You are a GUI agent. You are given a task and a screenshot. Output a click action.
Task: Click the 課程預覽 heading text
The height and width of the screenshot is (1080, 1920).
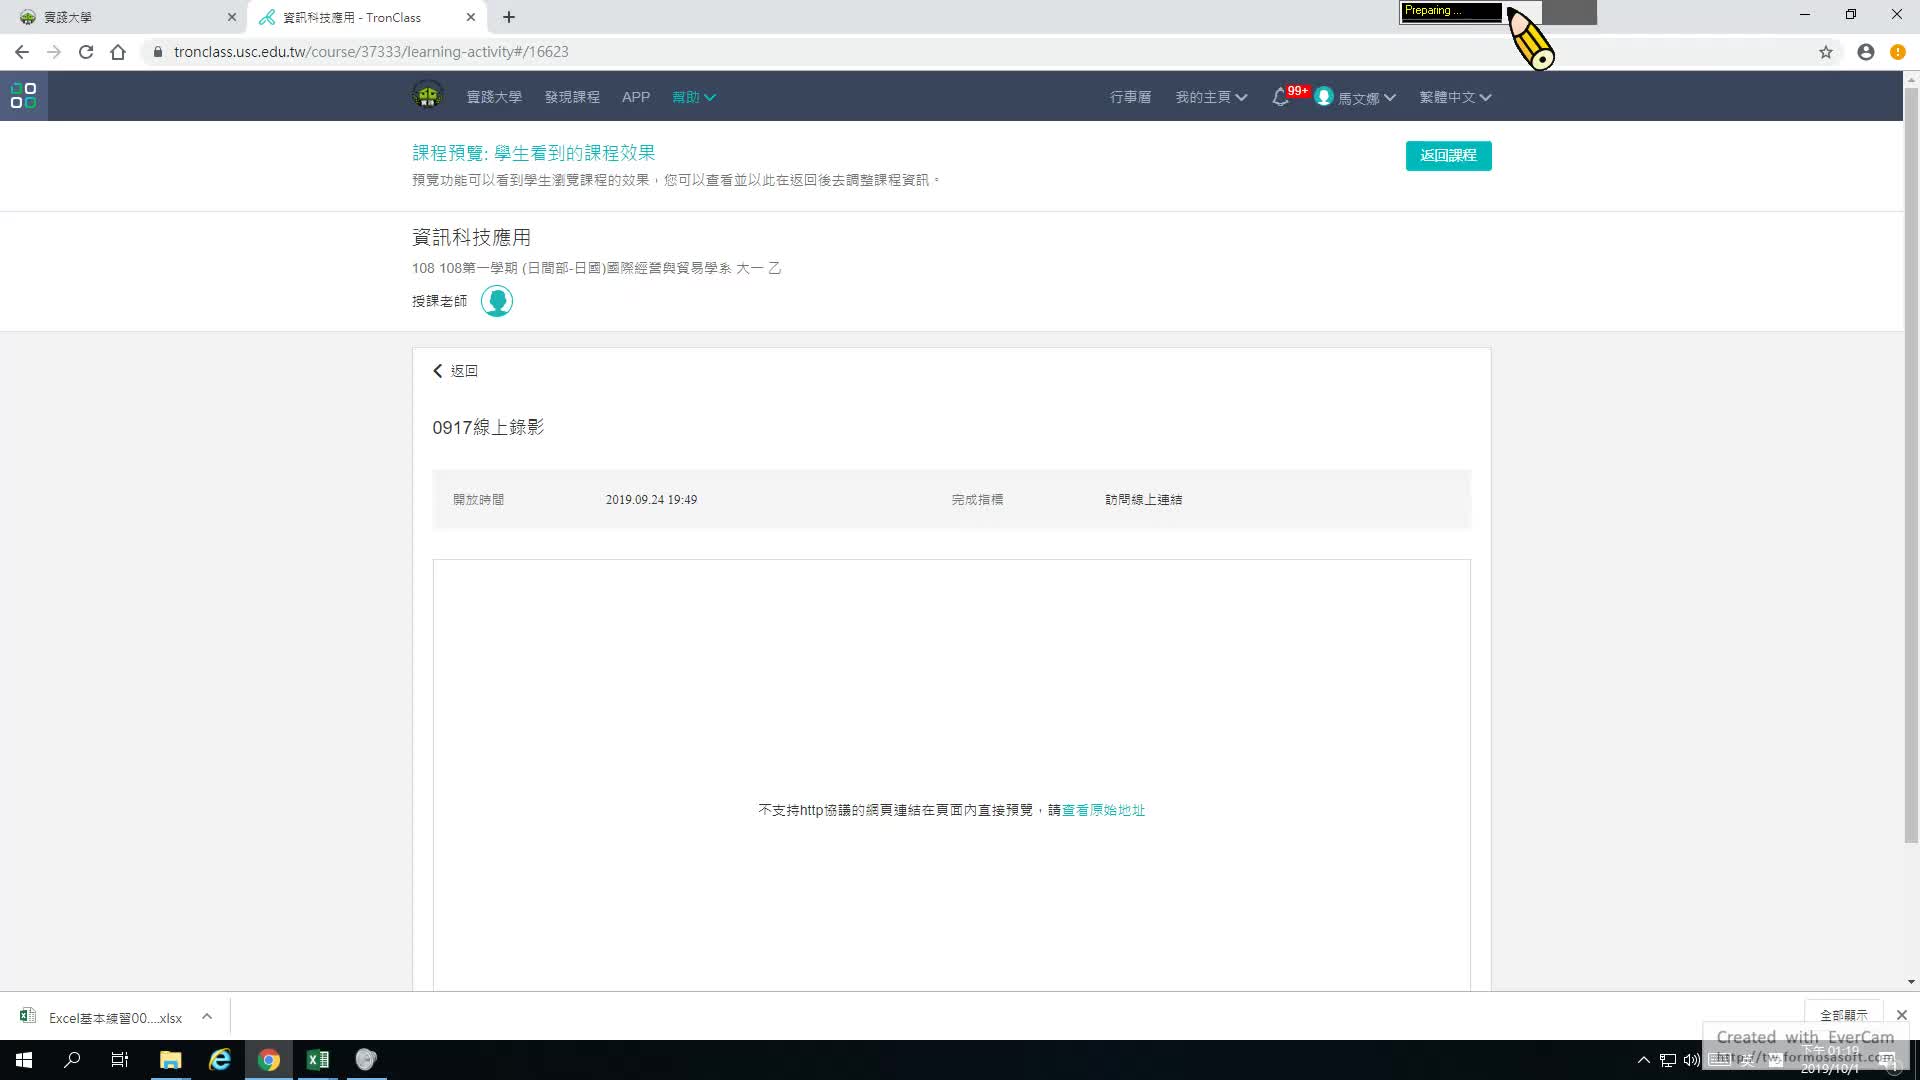tap(533, 153)
